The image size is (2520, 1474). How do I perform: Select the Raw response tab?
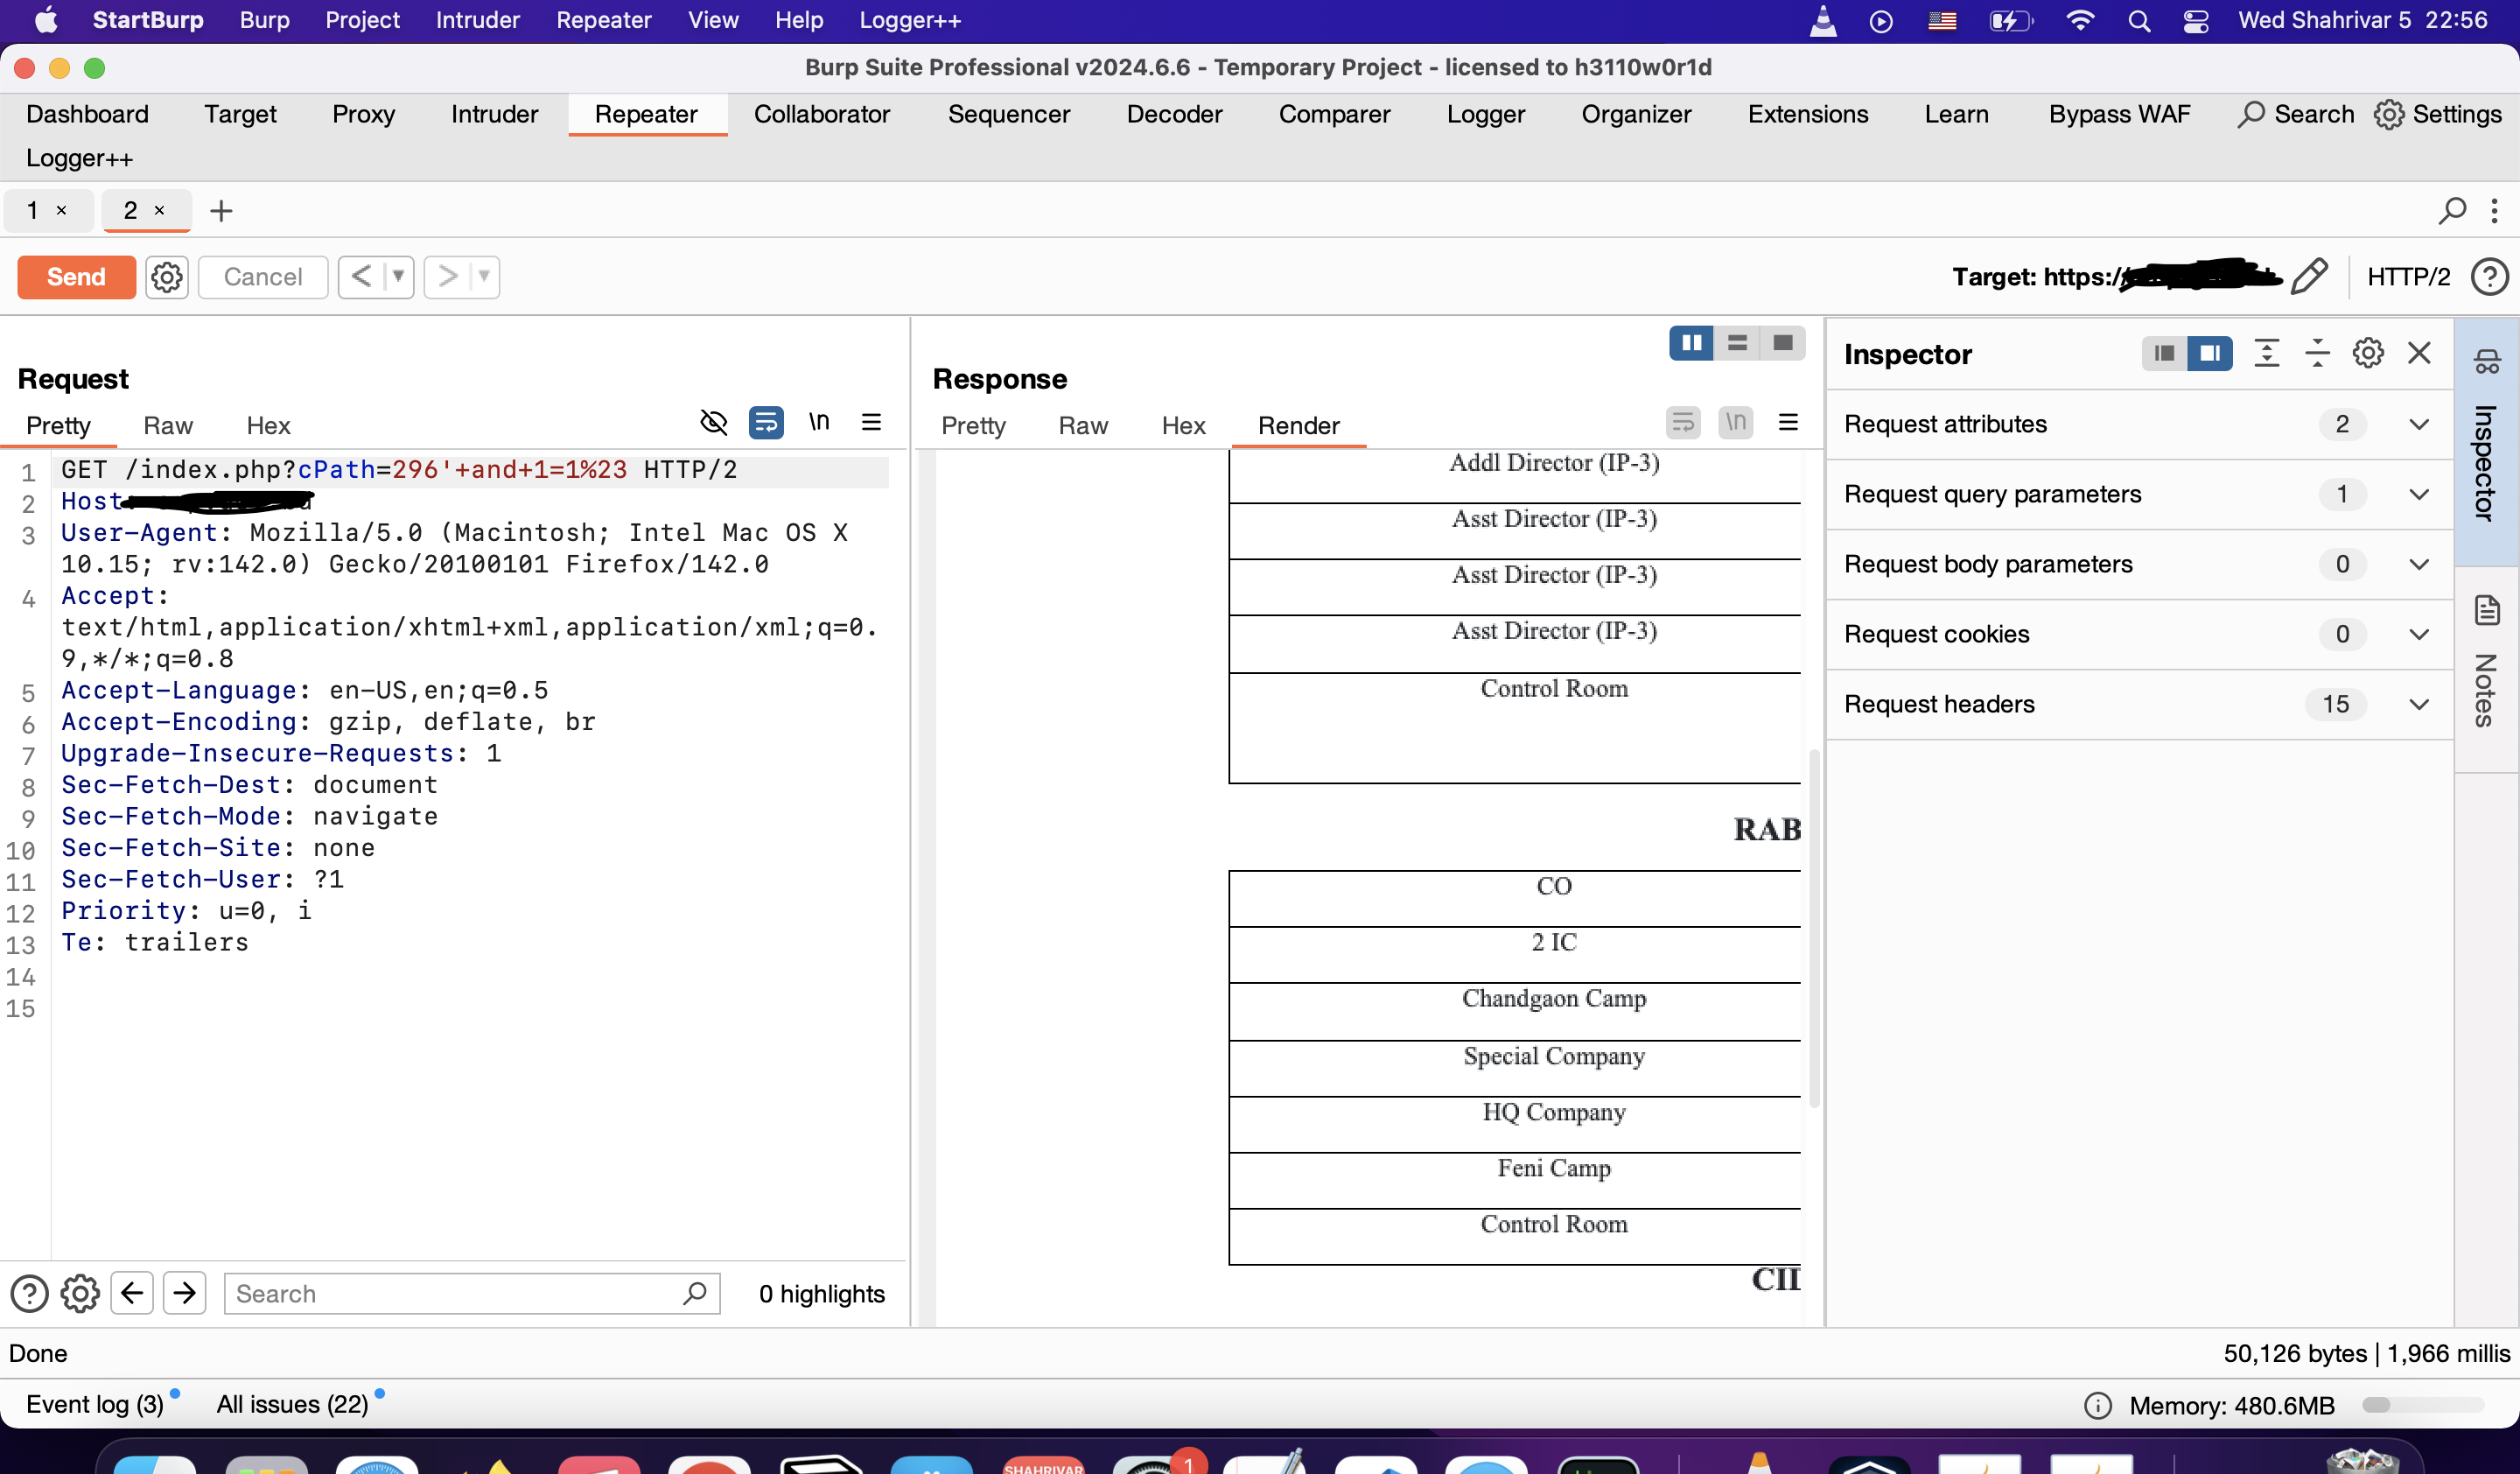[1083, 425]
